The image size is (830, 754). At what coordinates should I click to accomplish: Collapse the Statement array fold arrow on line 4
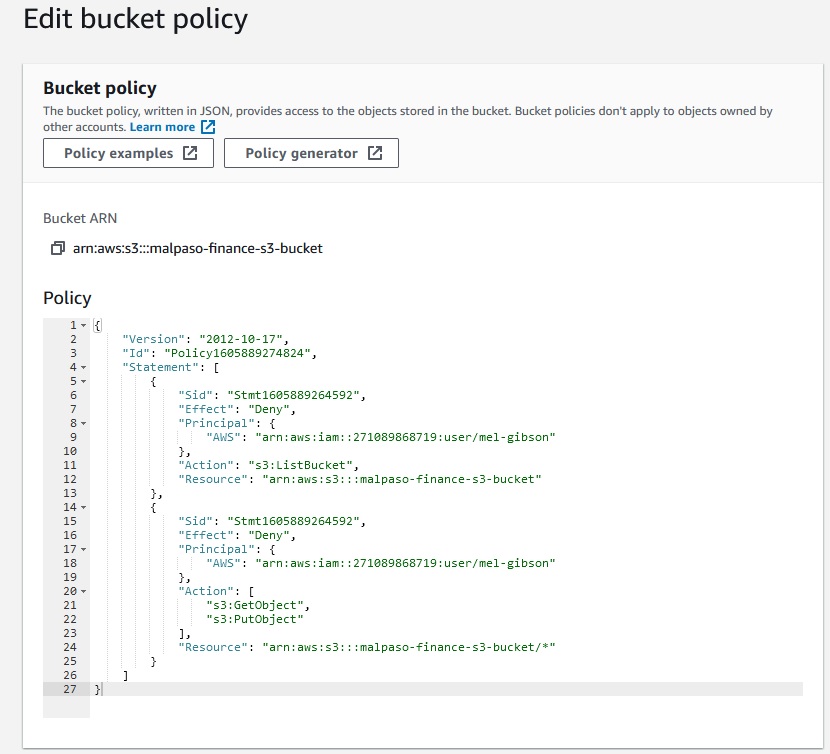pyautogui.click(x=82, y=368)
